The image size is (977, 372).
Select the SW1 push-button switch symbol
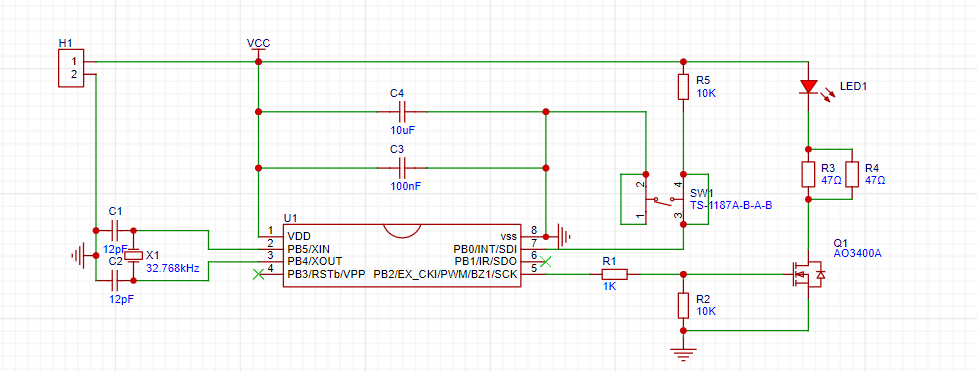pos(664,199)
